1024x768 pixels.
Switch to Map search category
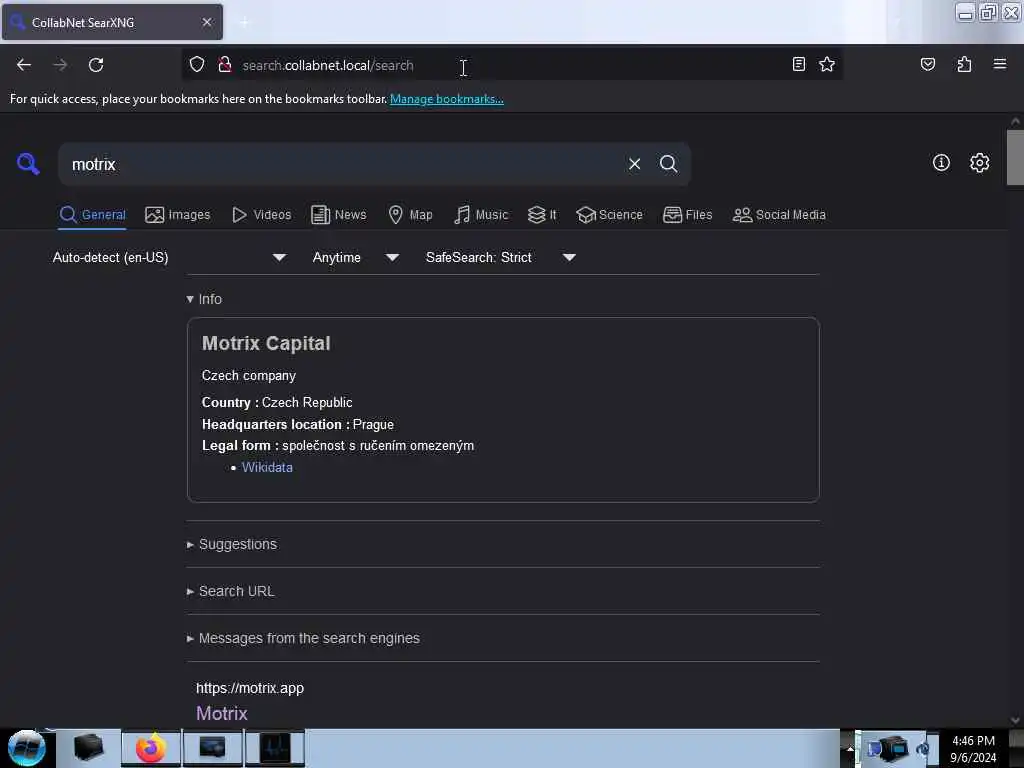[x=410, y=215]
